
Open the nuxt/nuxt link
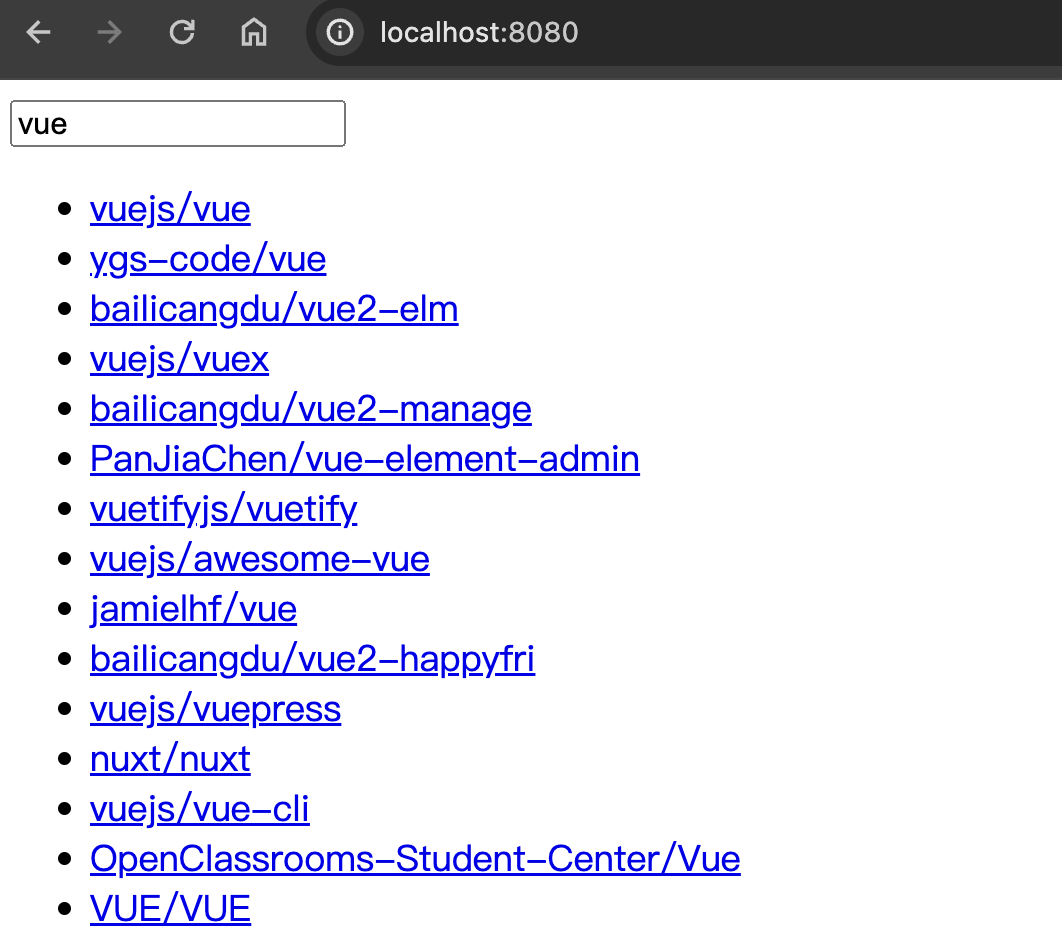pos(170,759)
